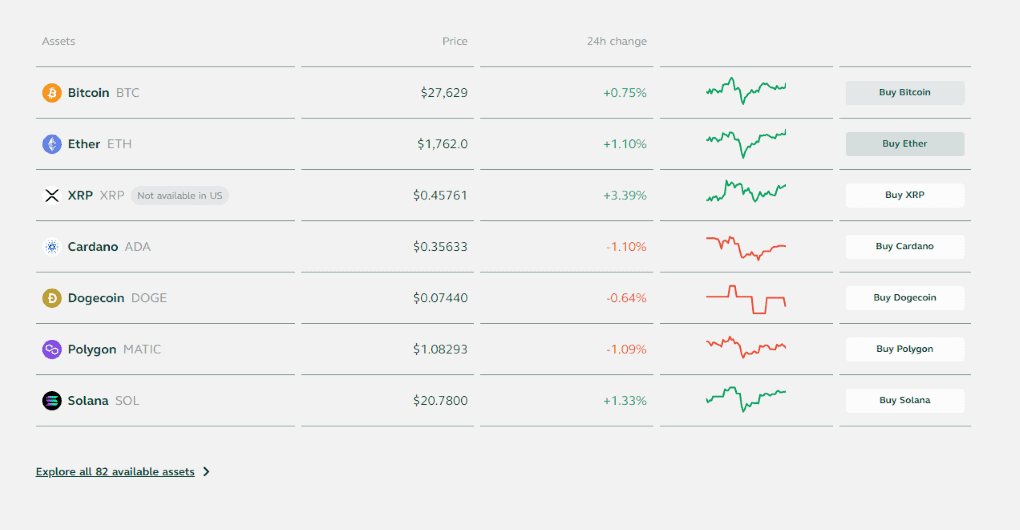Click the $1.08293 Polygon price
Viewport: 1020px width, 530px height.
pos(440,349)
